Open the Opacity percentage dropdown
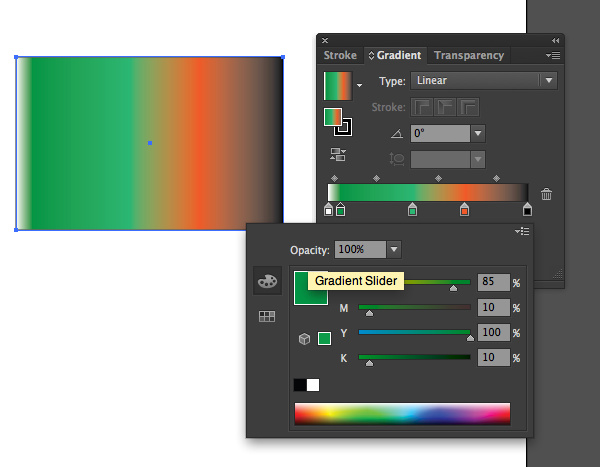The width and height of the screenshot is (600, 467). (x=394, y=249)
